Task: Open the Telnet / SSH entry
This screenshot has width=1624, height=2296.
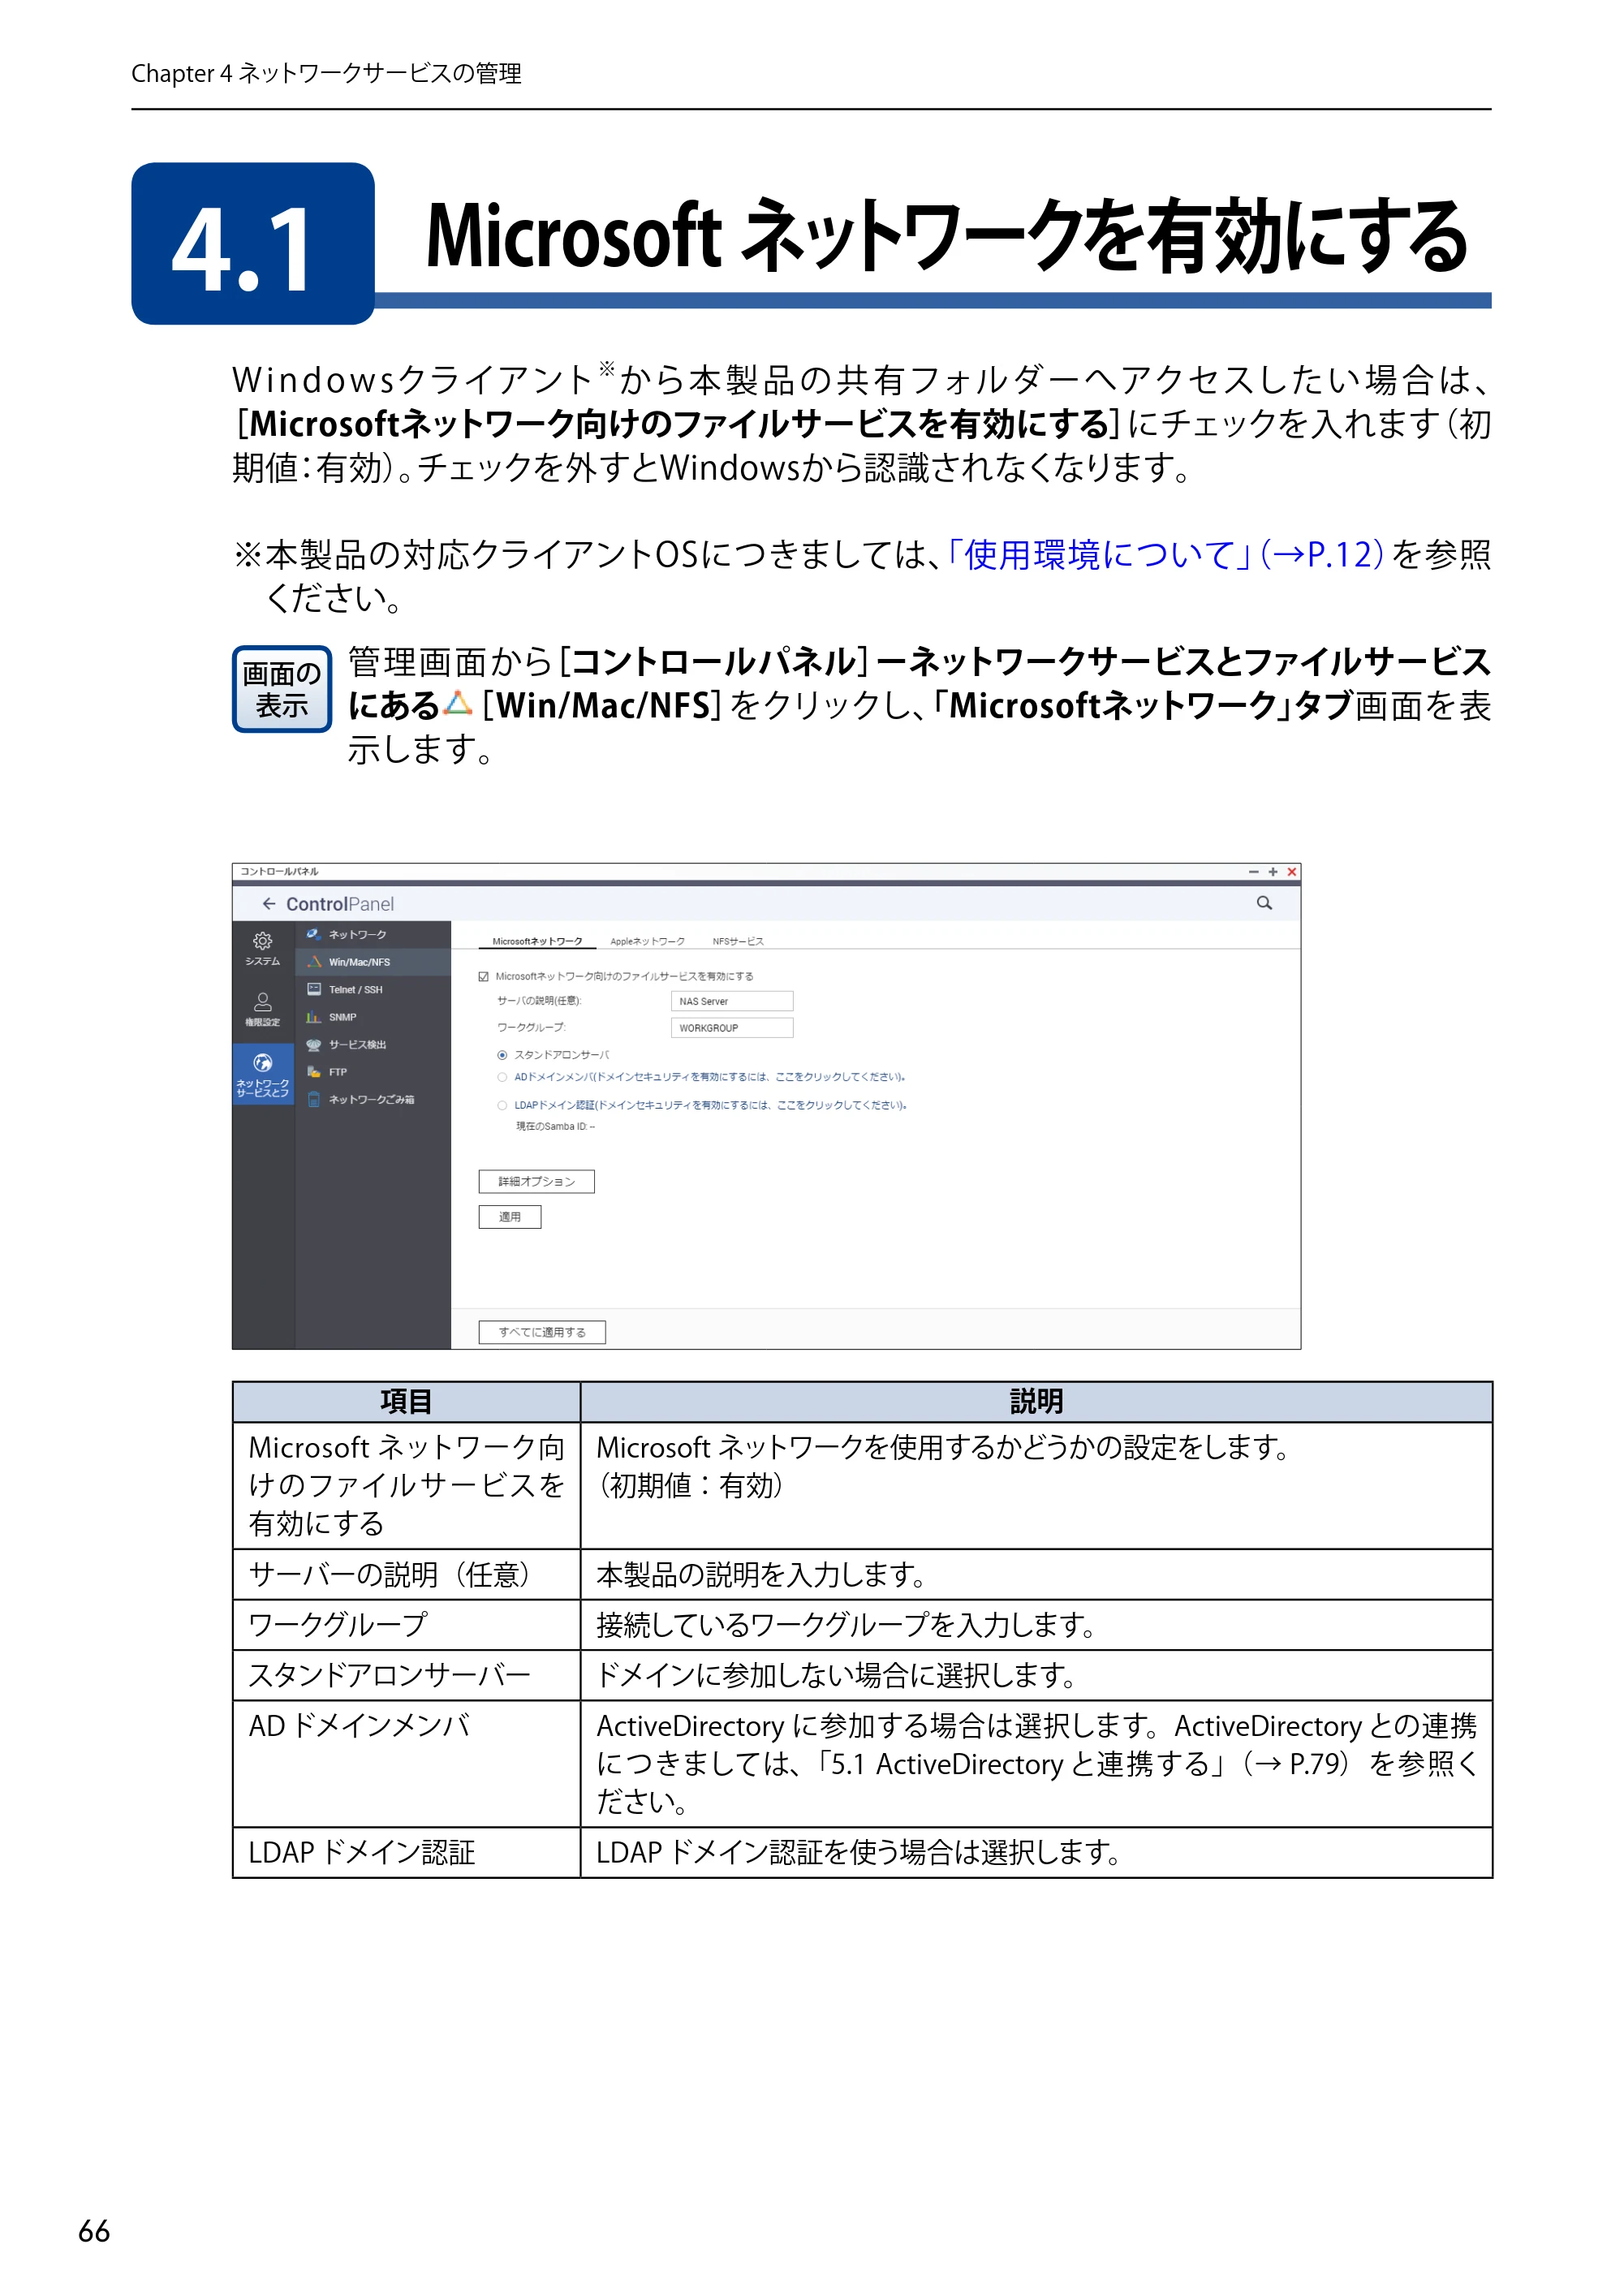Action: [372, 989]
